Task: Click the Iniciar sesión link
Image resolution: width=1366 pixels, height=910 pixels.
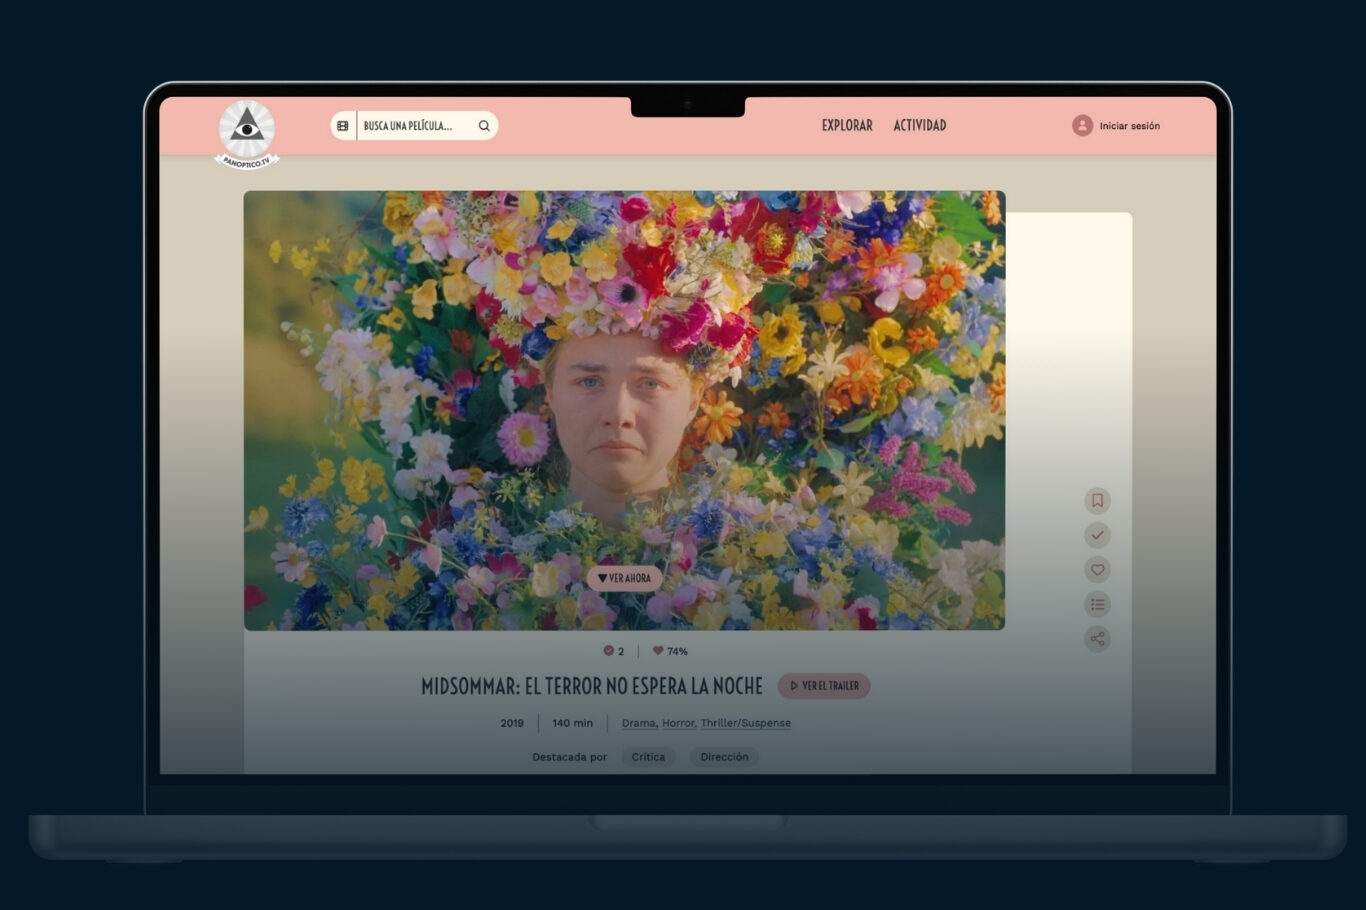Action: [1130, 126]
